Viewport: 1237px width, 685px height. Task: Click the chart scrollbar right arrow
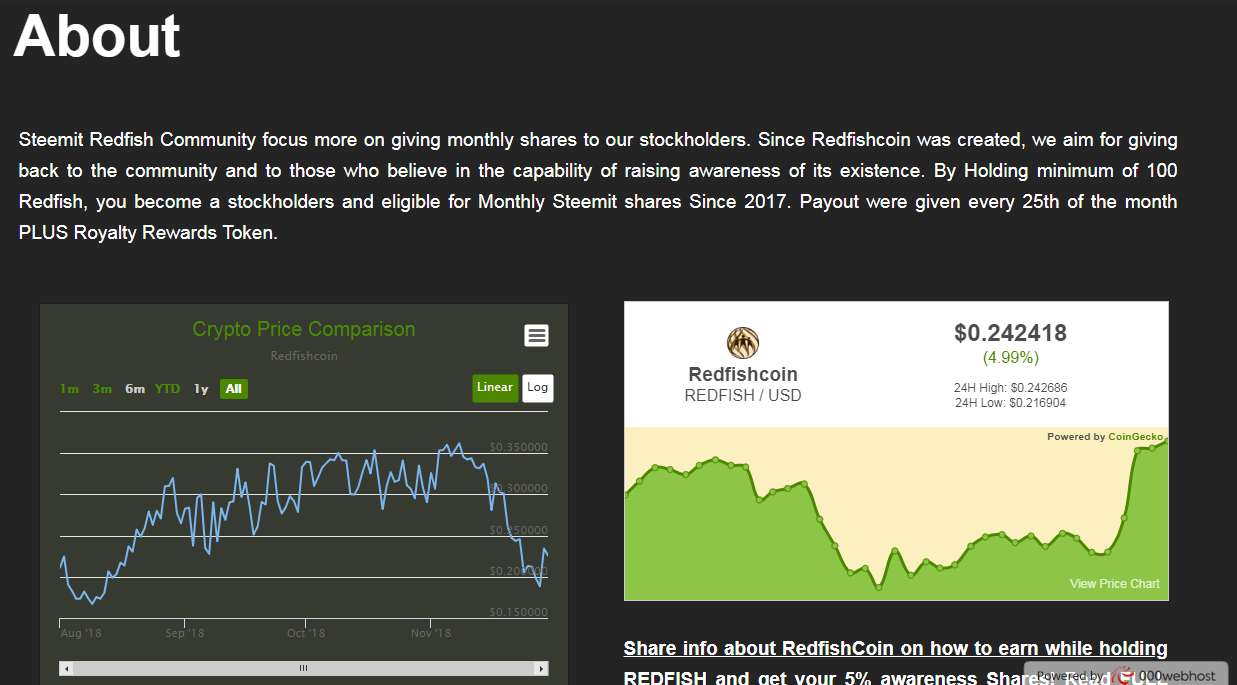[x=541, y=668]
